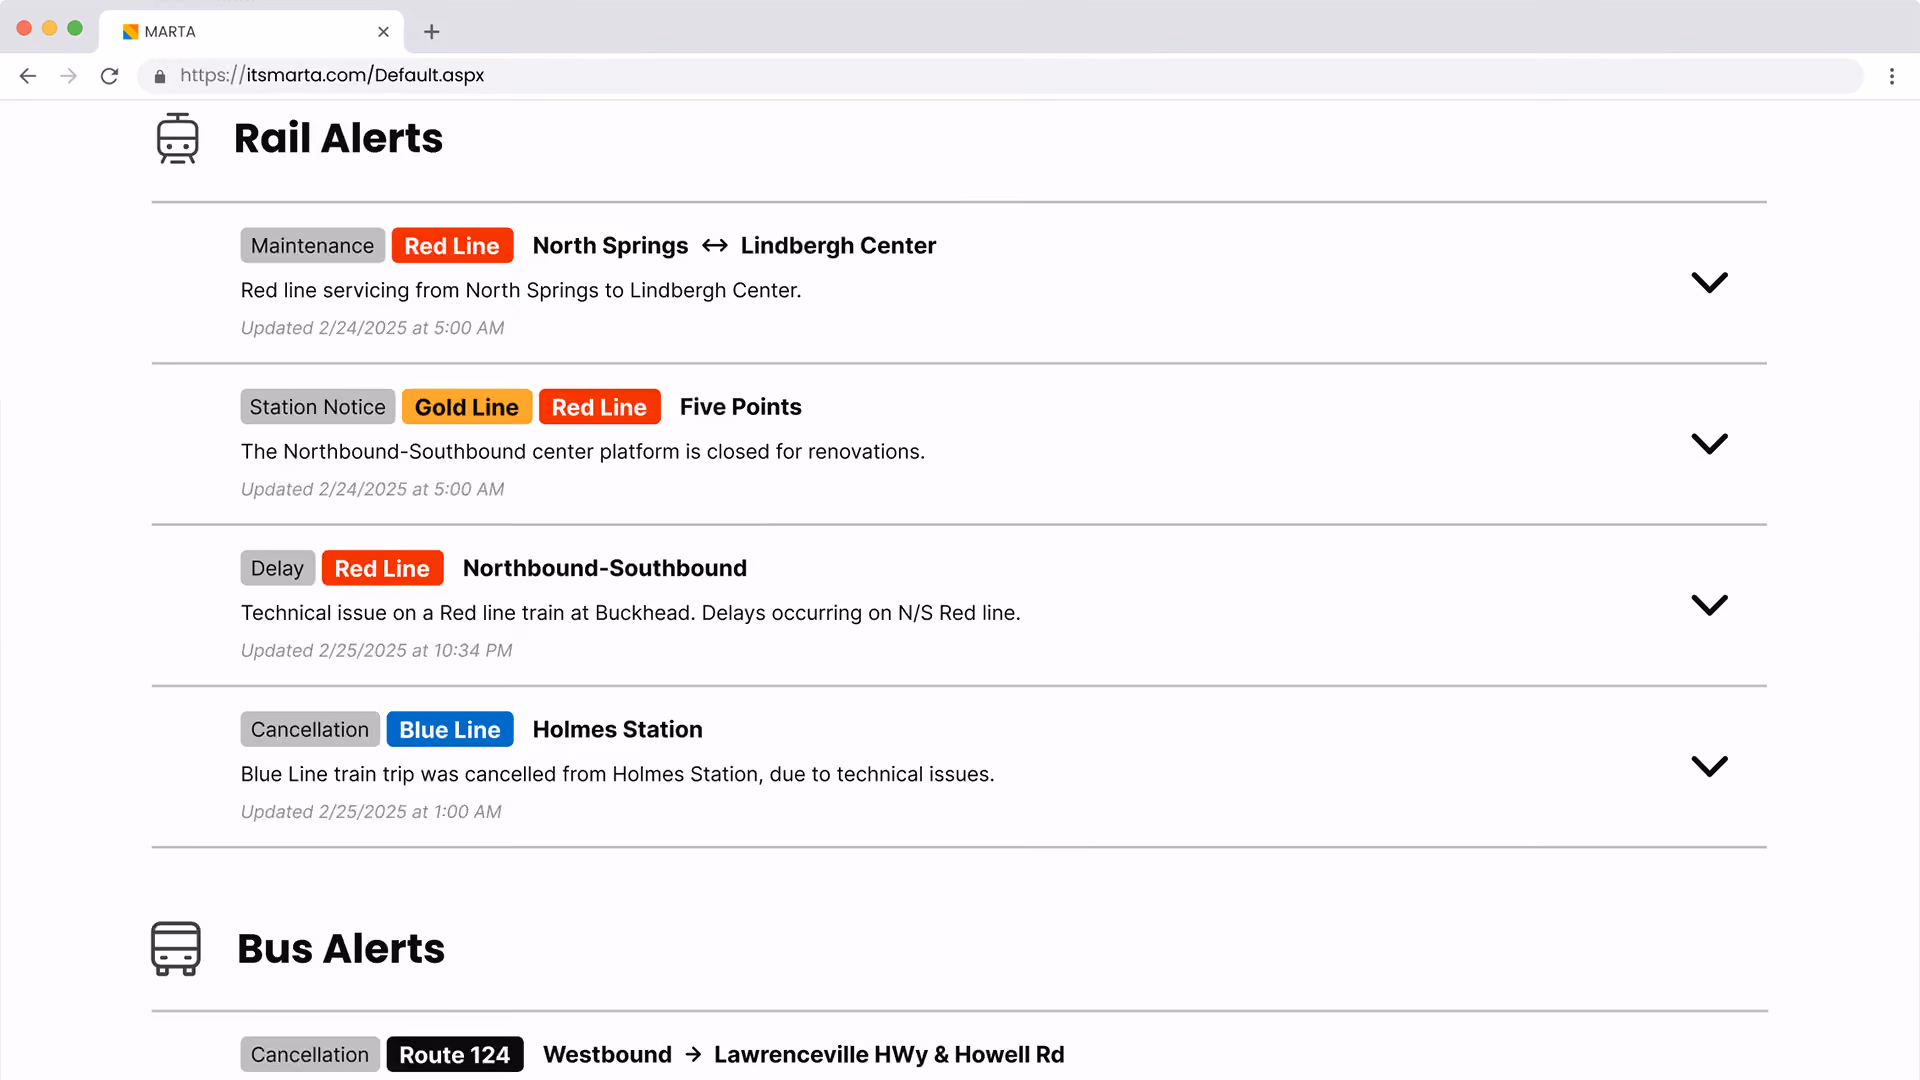Click Red Line badge in maintenance alert

(x=452, y=246)
